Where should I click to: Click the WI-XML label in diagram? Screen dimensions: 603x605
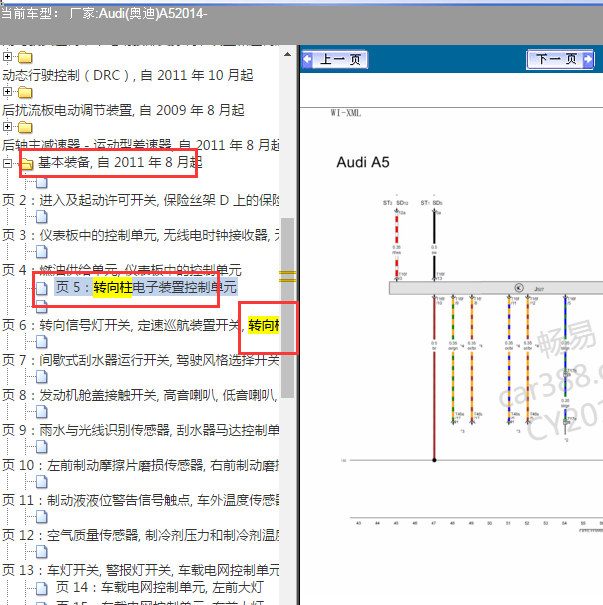click(346, 113)
